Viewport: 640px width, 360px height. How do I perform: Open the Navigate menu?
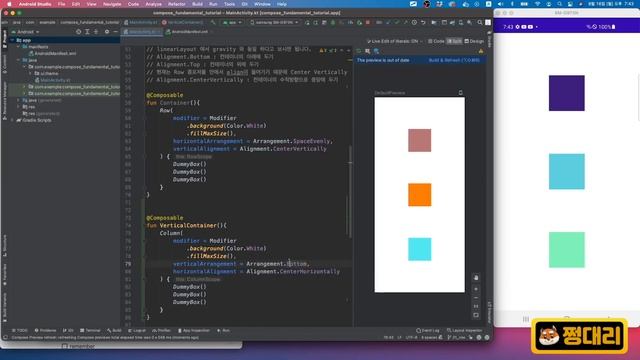click(112, 4)
